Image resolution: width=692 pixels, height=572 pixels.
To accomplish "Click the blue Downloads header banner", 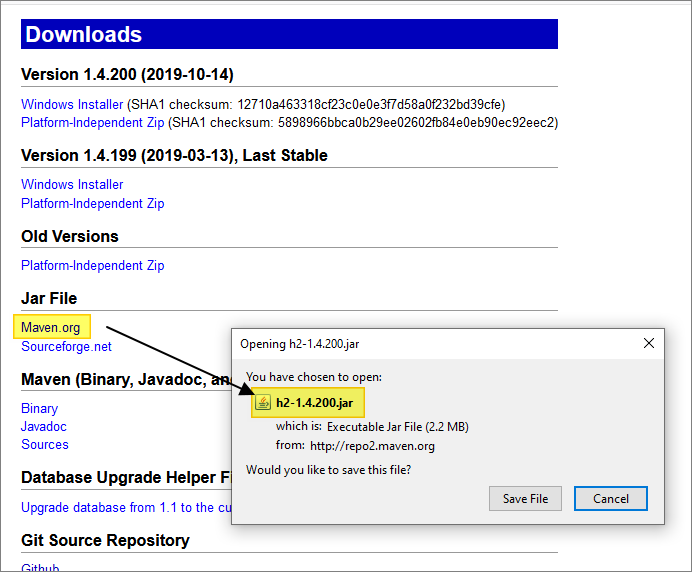I will point(289,34).
